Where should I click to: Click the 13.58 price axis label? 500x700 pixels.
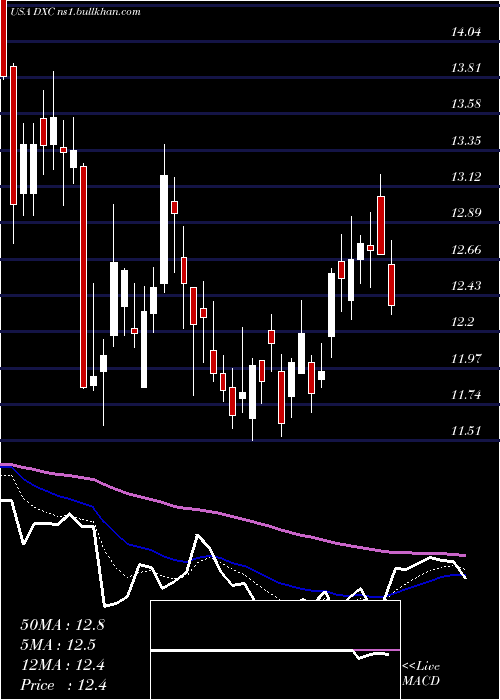coord(467,104)
